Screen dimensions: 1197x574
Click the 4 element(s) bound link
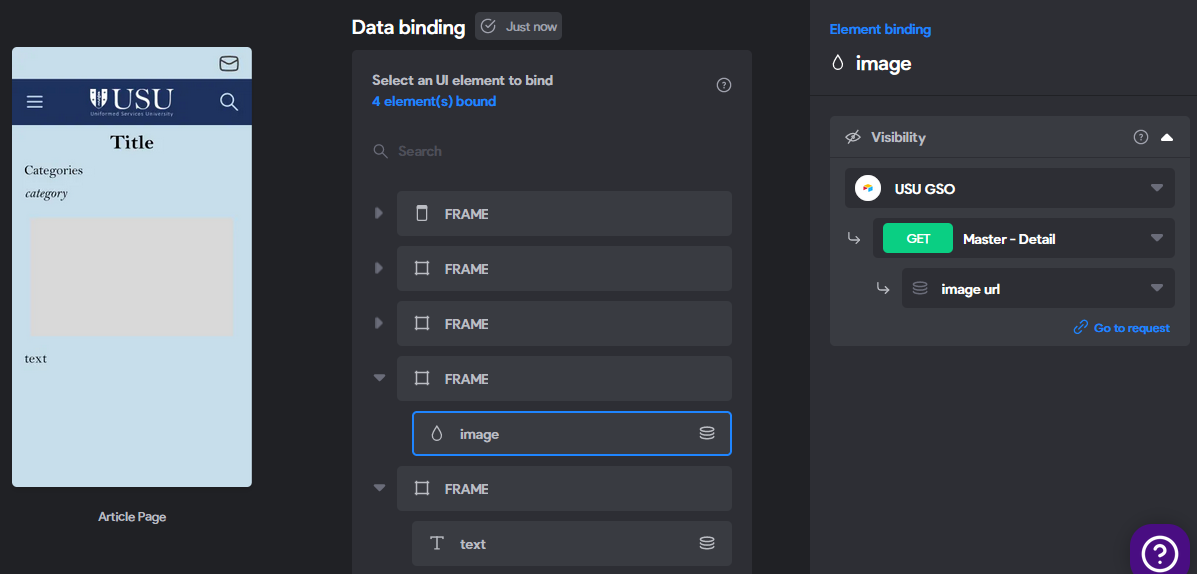coord(434,101)
